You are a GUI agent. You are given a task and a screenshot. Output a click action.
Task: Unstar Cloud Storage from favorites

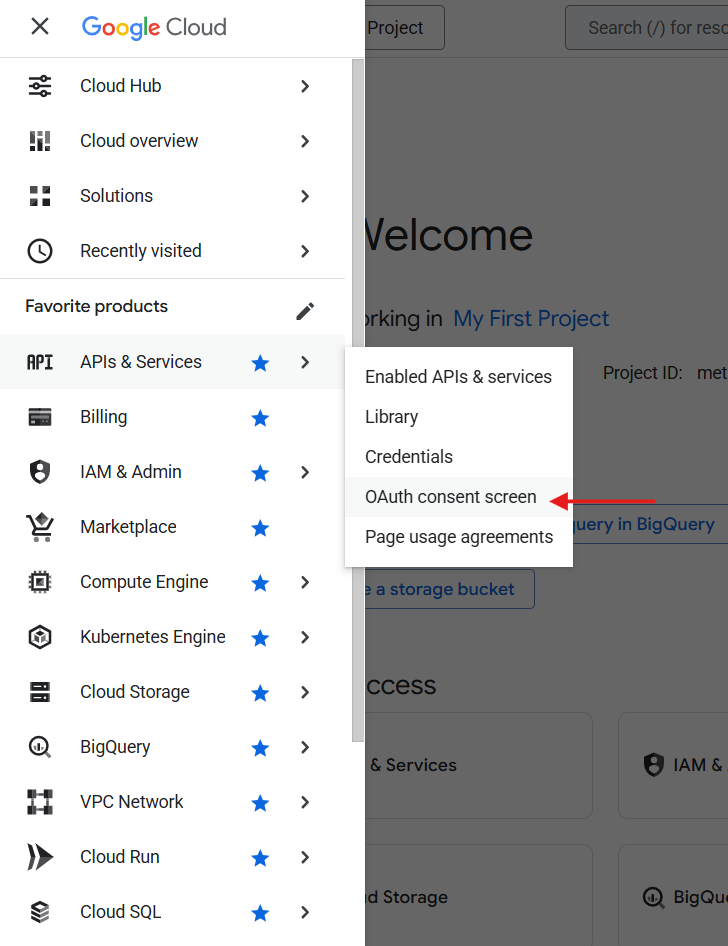260,691
